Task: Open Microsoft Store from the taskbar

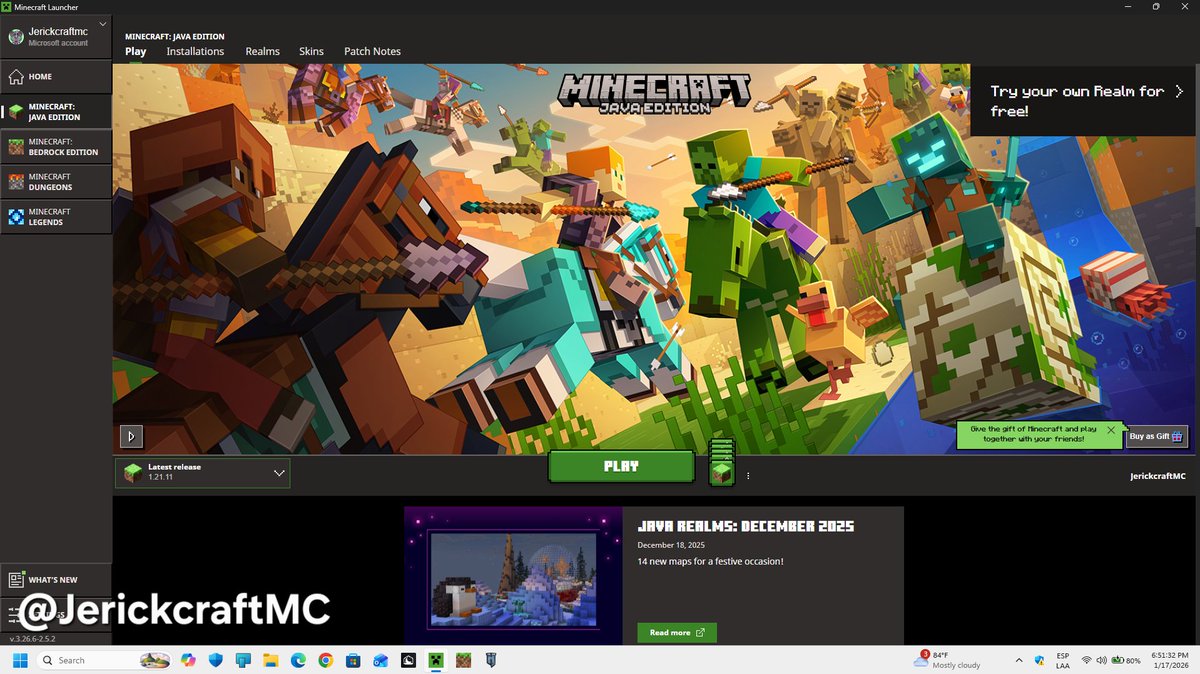Action: click(353, 660)
